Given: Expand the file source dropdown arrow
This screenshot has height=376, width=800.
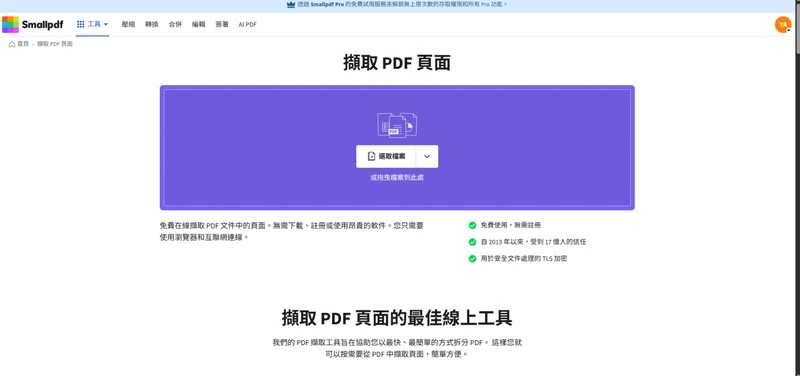Looking at the screenshot, I should click(427, 157).
